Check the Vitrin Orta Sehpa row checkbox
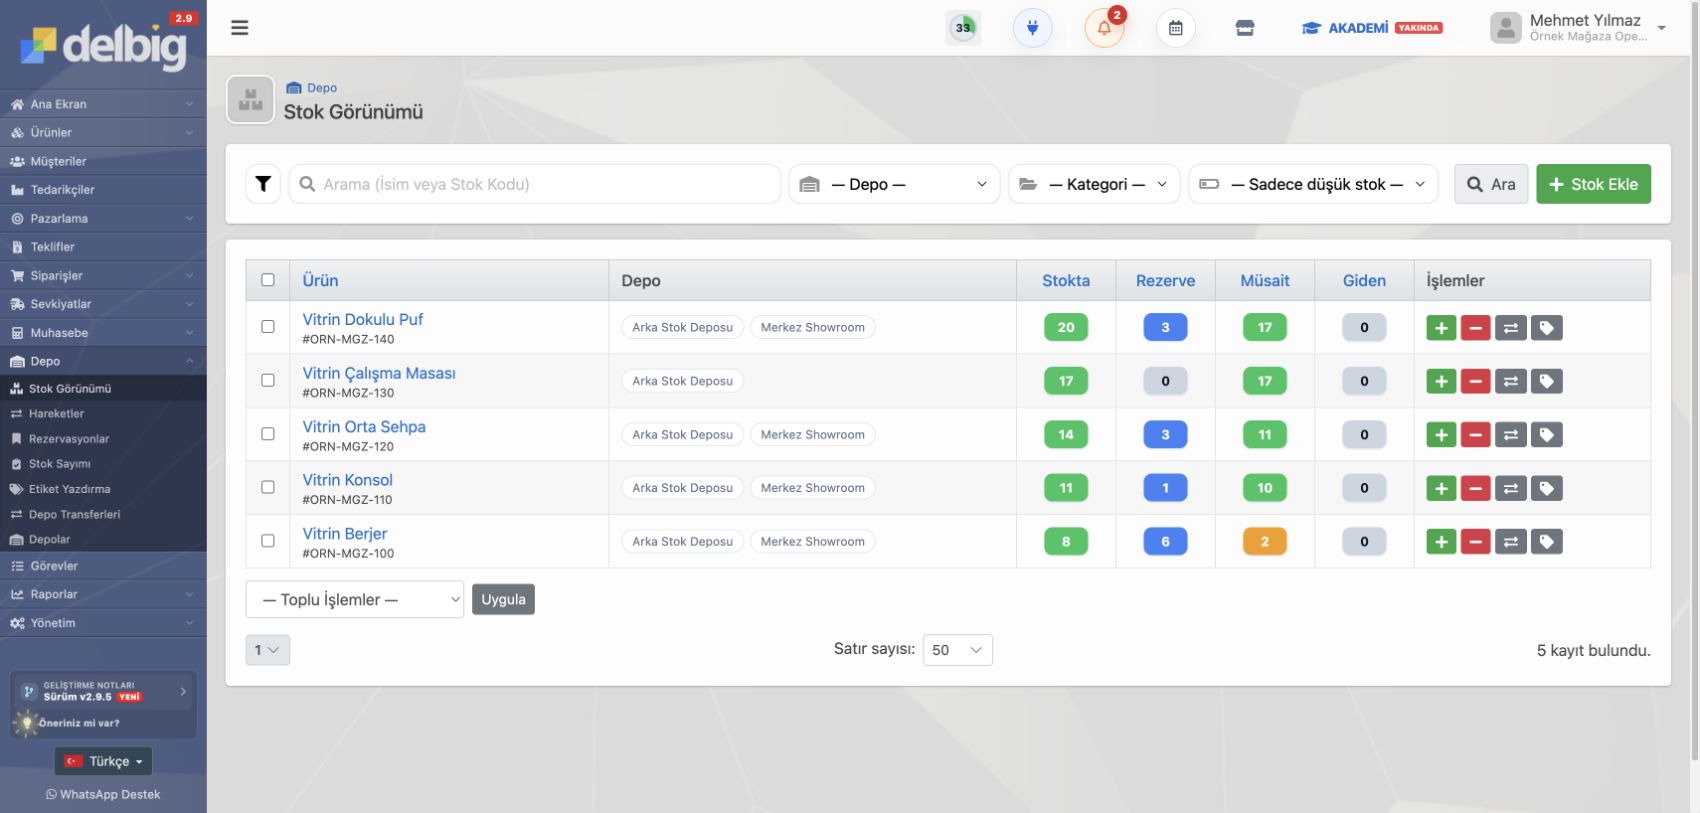This screenshot has height=813, width=1700. (x=268, y=434)
